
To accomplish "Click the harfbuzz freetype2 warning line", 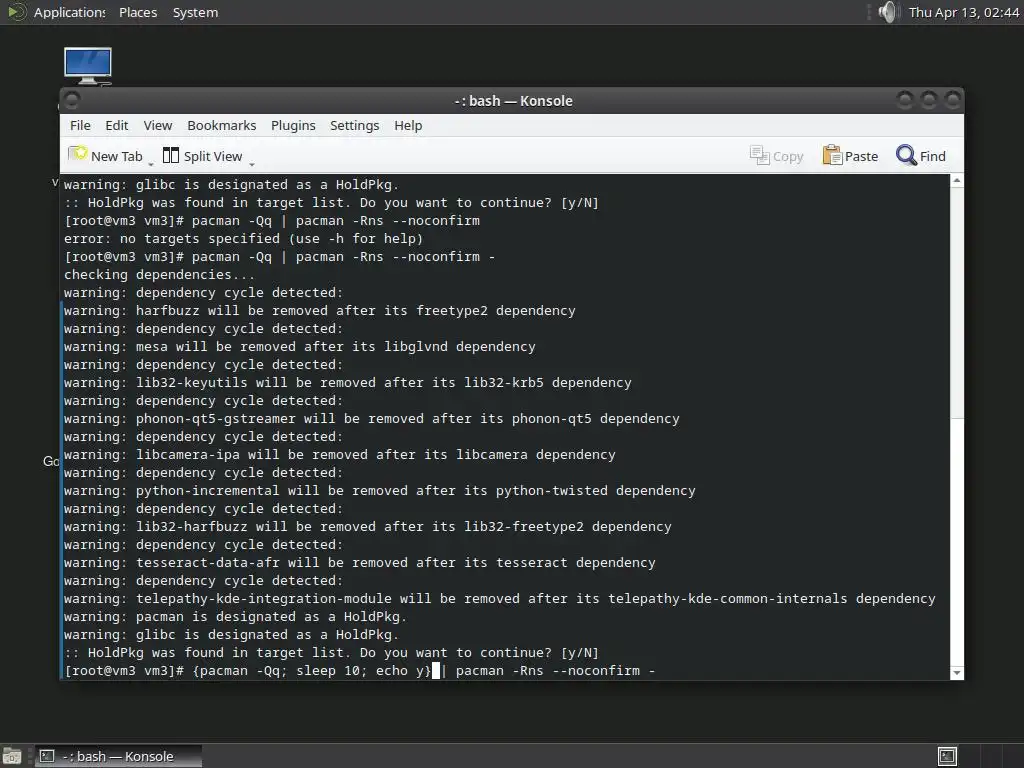I will pyautogui.click(x=319, y=311).
